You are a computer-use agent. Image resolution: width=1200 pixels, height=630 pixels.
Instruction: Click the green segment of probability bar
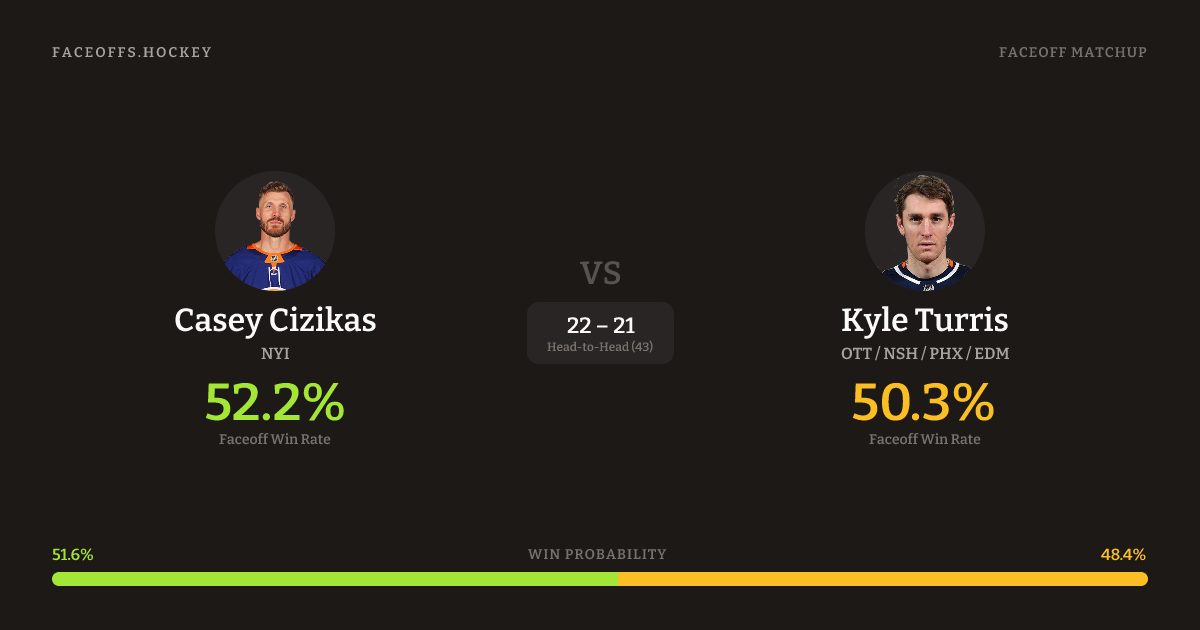point(335,579)
